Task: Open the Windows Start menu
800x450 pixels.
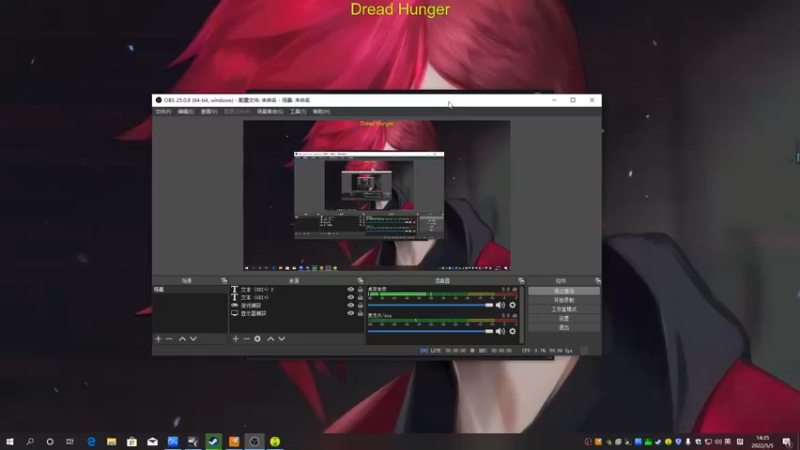Action: (x=10, y=441)
